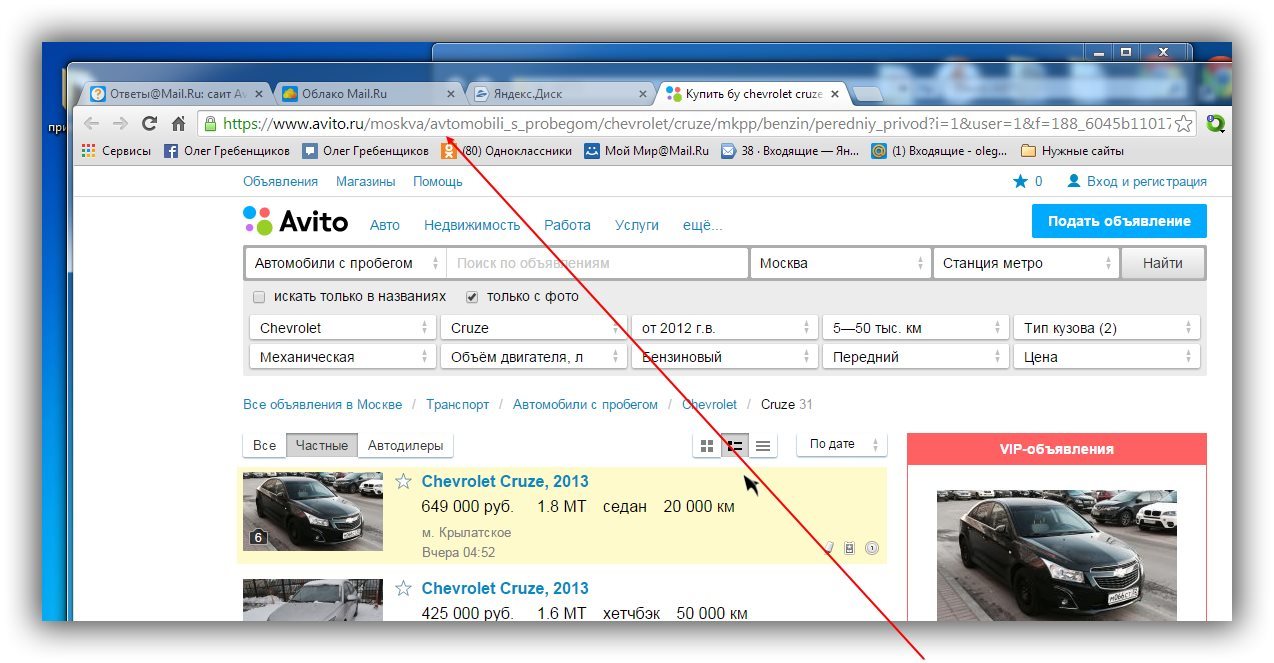Open the browser Home page icon
Image resolution: width=1274 pixels, height=663 pixels.
click(178, 124)
